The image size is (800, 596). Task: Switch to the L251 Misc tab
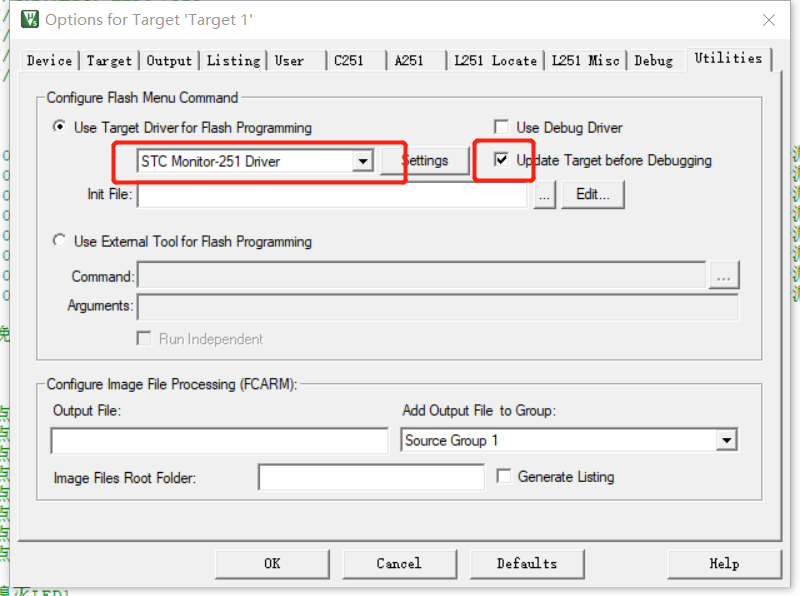point(586,61)
